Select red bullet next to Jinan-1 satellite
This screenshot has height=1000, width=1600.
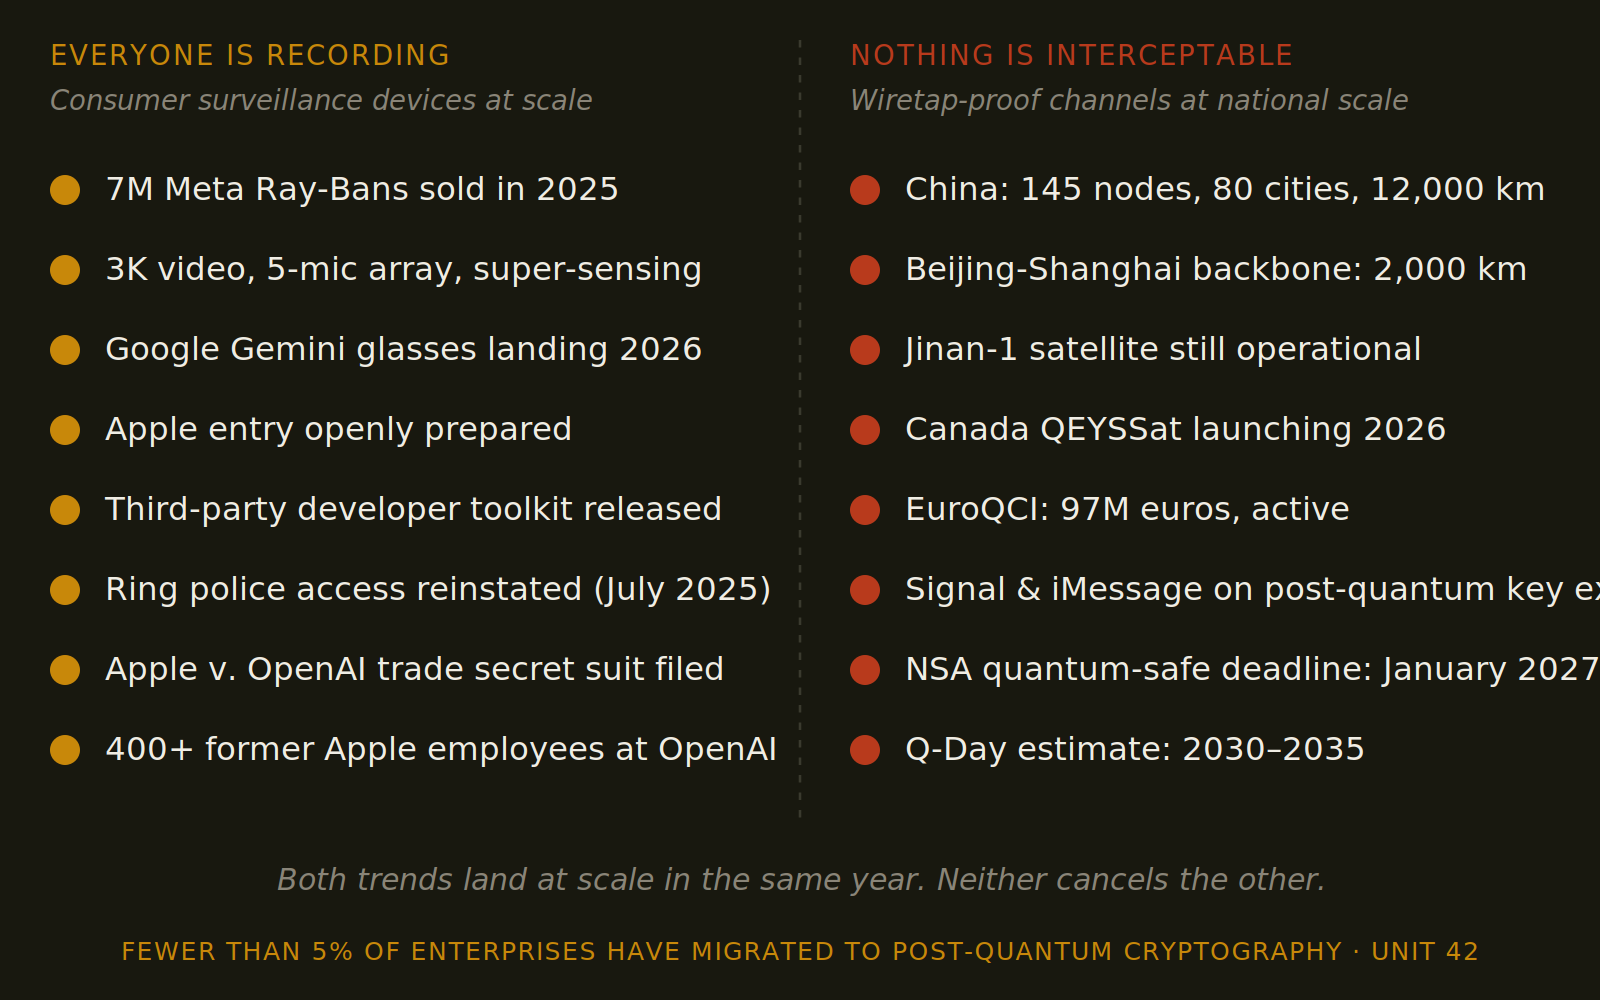(x=865, y=350)
